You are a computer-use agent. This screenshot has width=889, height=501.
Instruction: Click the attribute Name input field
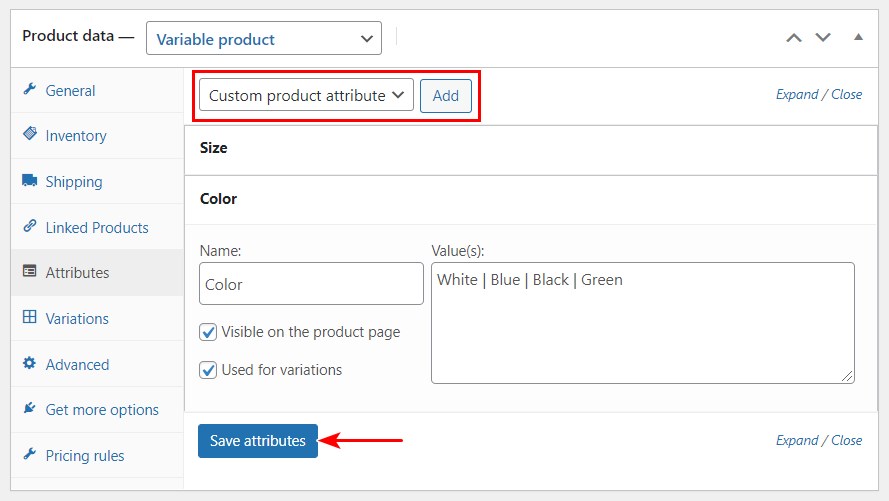click(x=311, y=283)
